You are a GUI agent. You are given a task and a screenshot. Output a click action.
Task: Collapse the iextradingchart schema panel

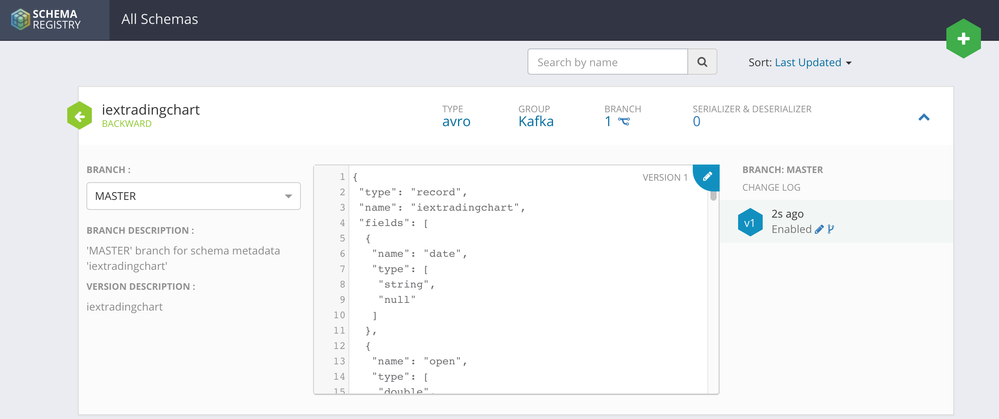(924, 117)
